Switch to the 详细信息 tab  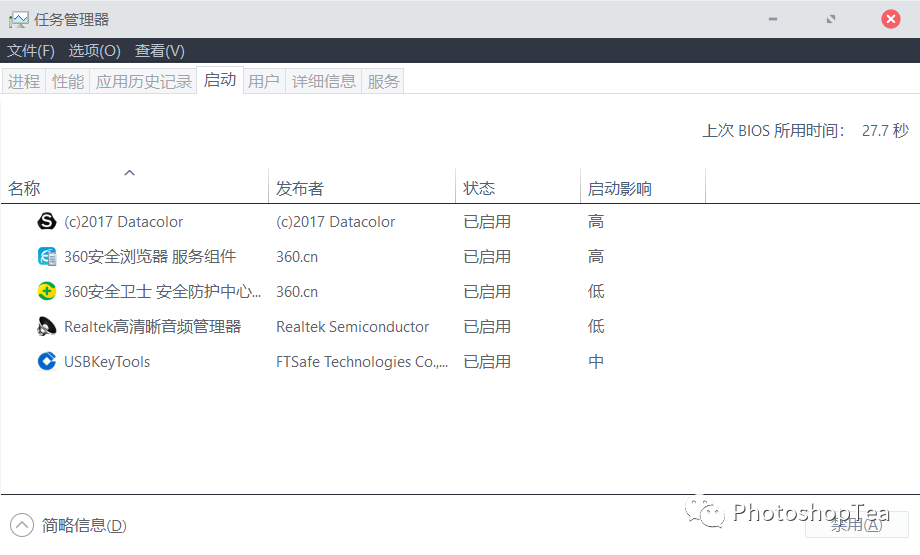324,81
